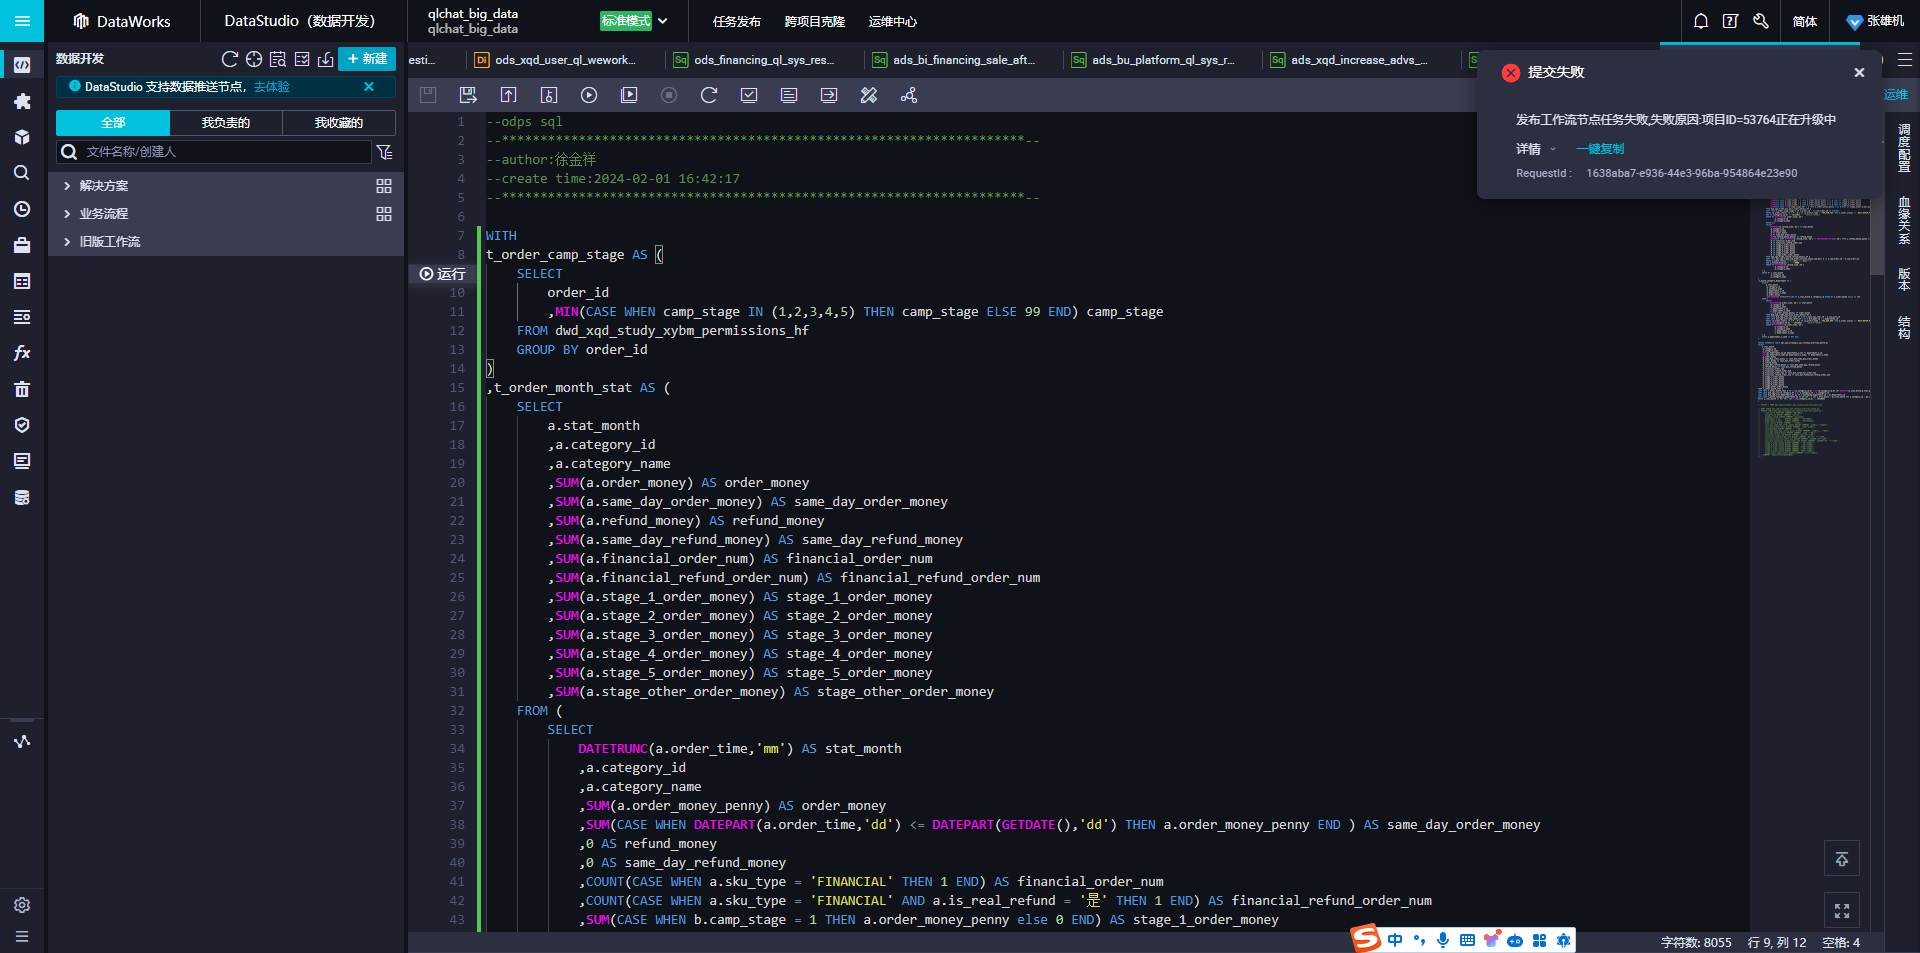Open the search sidebar panel
Viewport: 1920px width, 953px height.
coord(22,173)
